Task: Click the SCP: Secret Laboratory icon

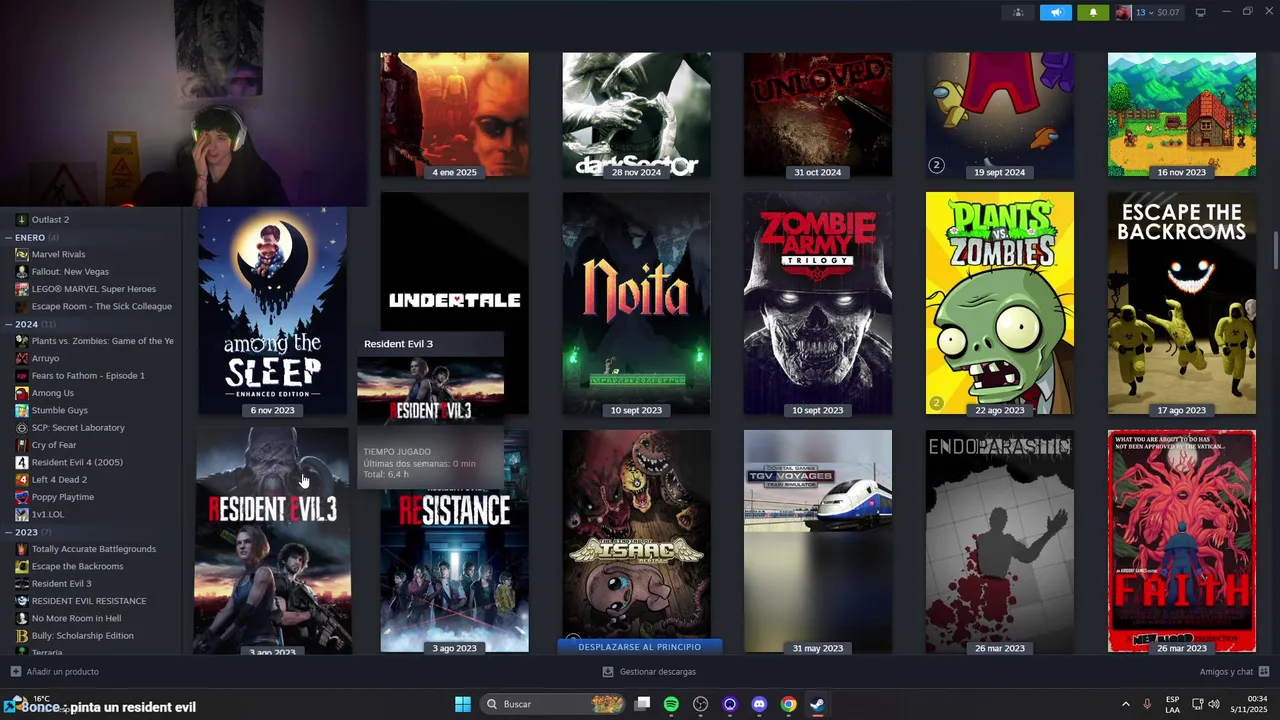Action: pyautogui.click(x=22, y=427)
